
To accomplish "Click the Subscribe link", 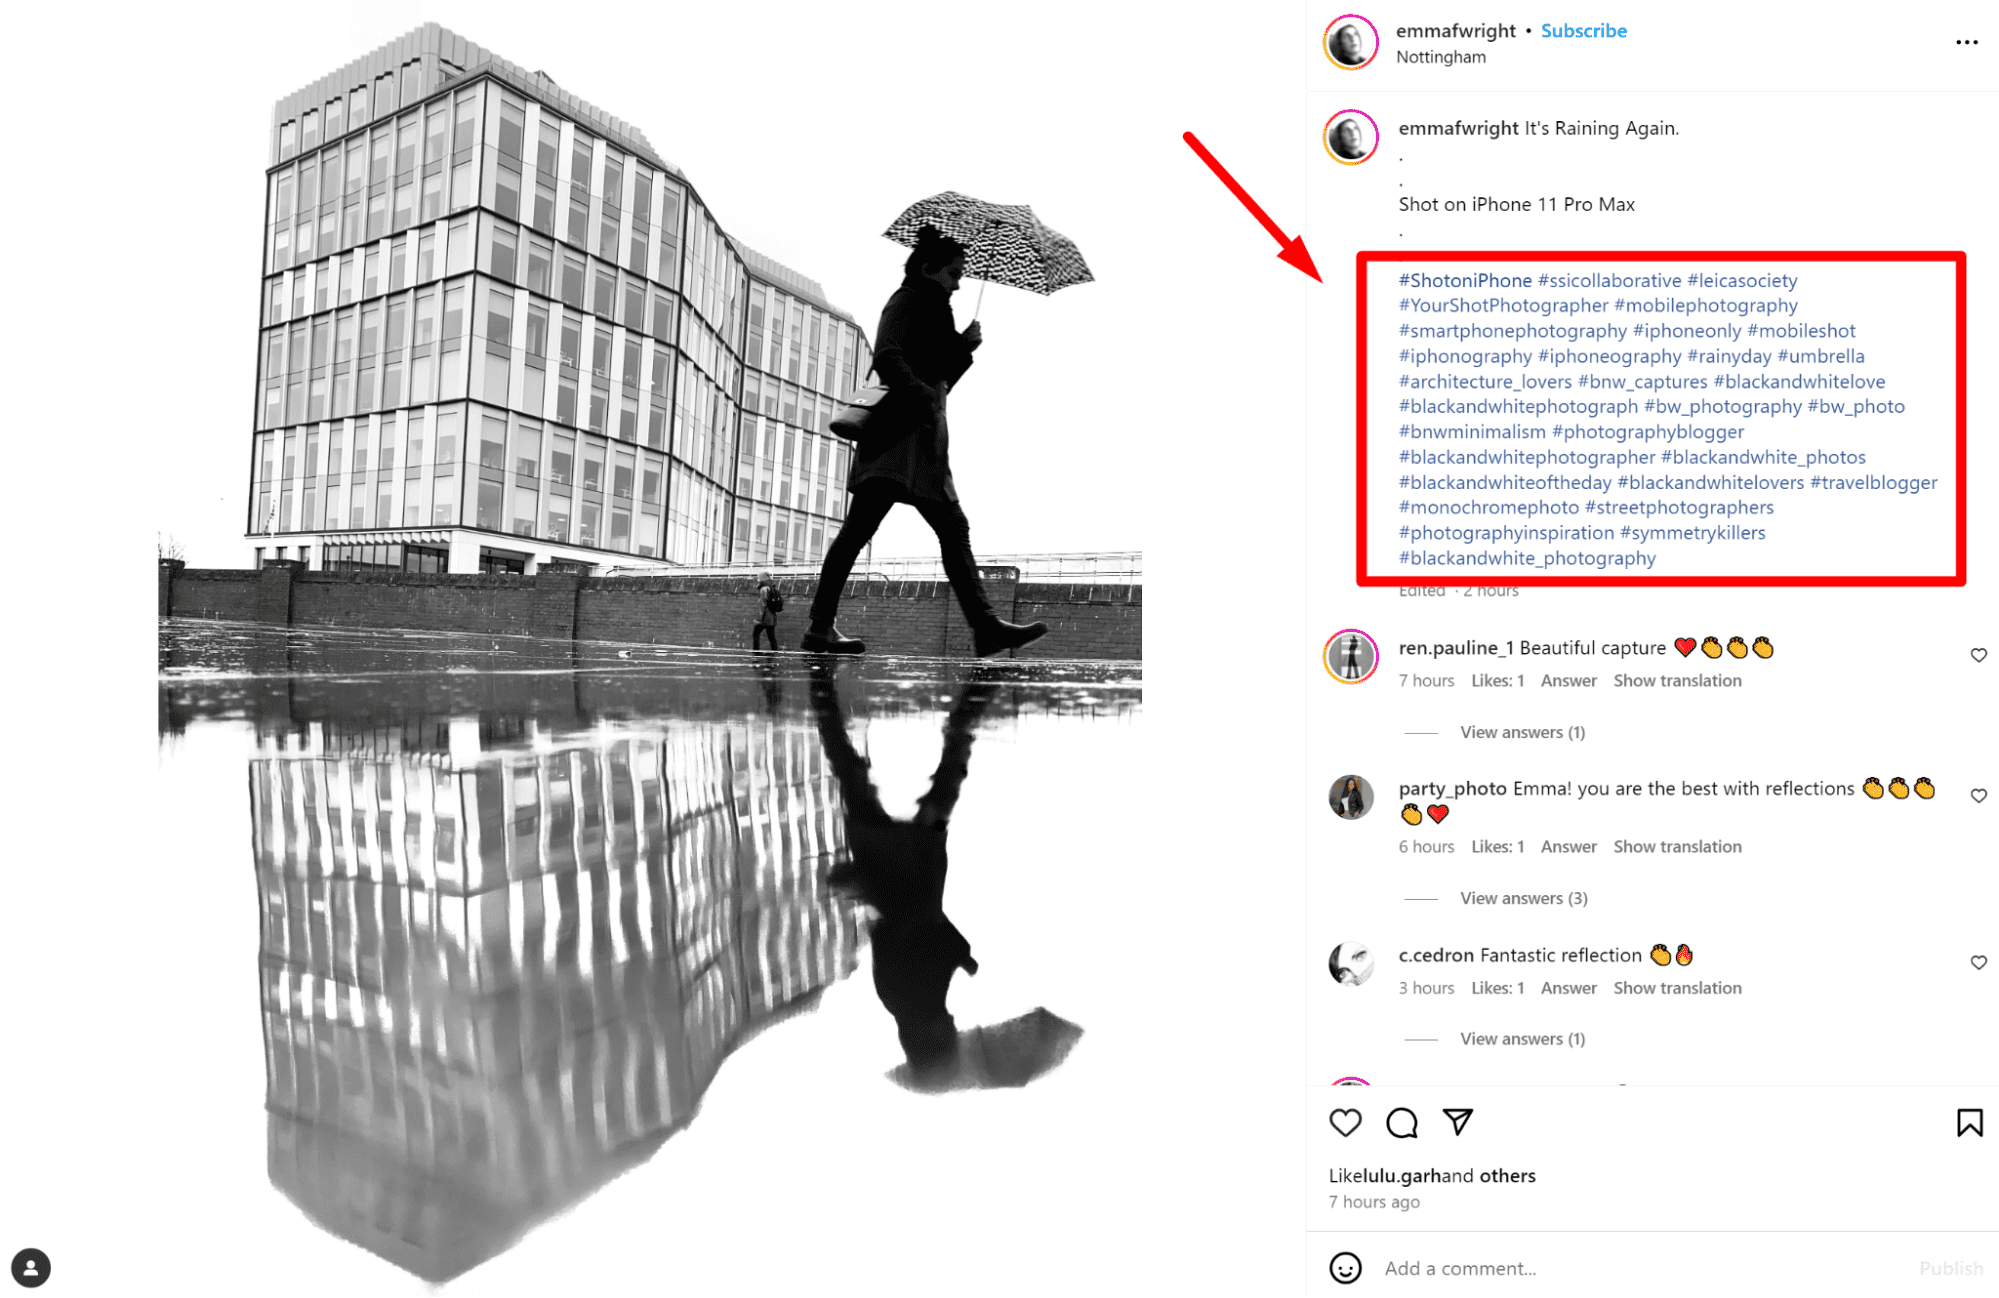I will 1584,31.
